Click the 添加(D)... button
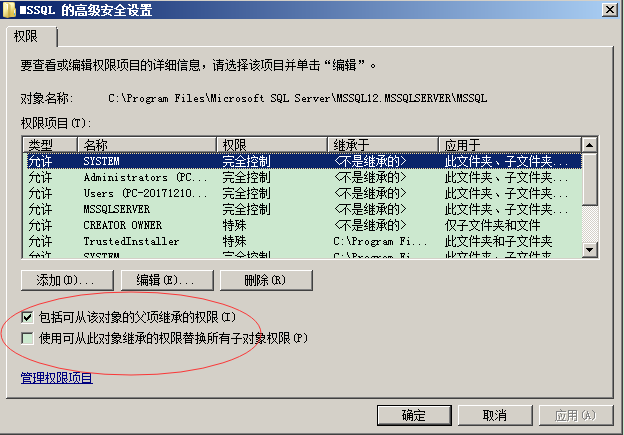This screenshot has width=624, height=435. (x=67, y=280)
